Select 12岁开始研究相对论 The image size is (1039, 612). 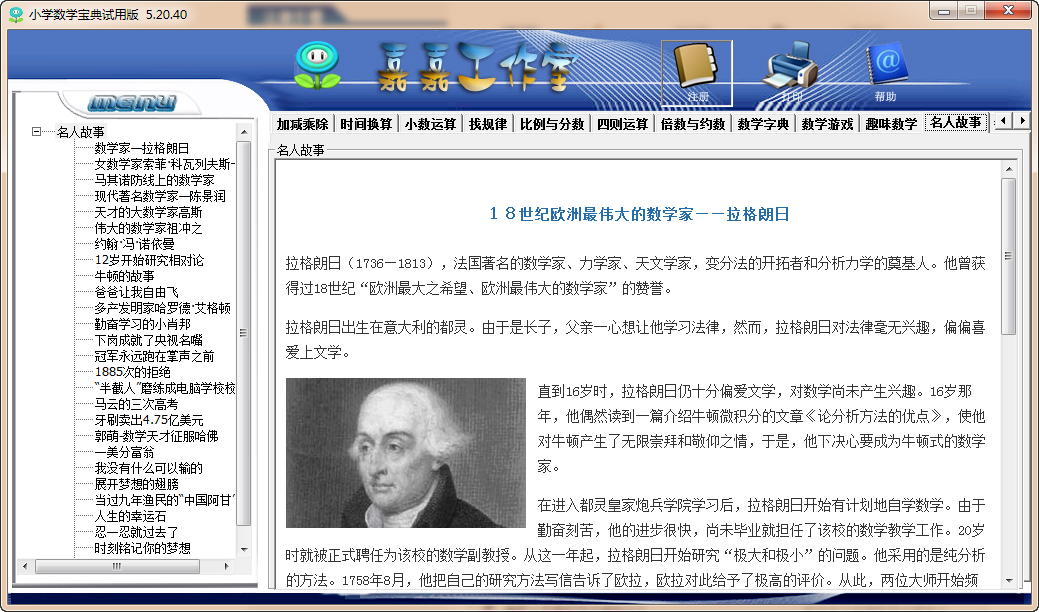pyautogui.click(x=149, y=260)
